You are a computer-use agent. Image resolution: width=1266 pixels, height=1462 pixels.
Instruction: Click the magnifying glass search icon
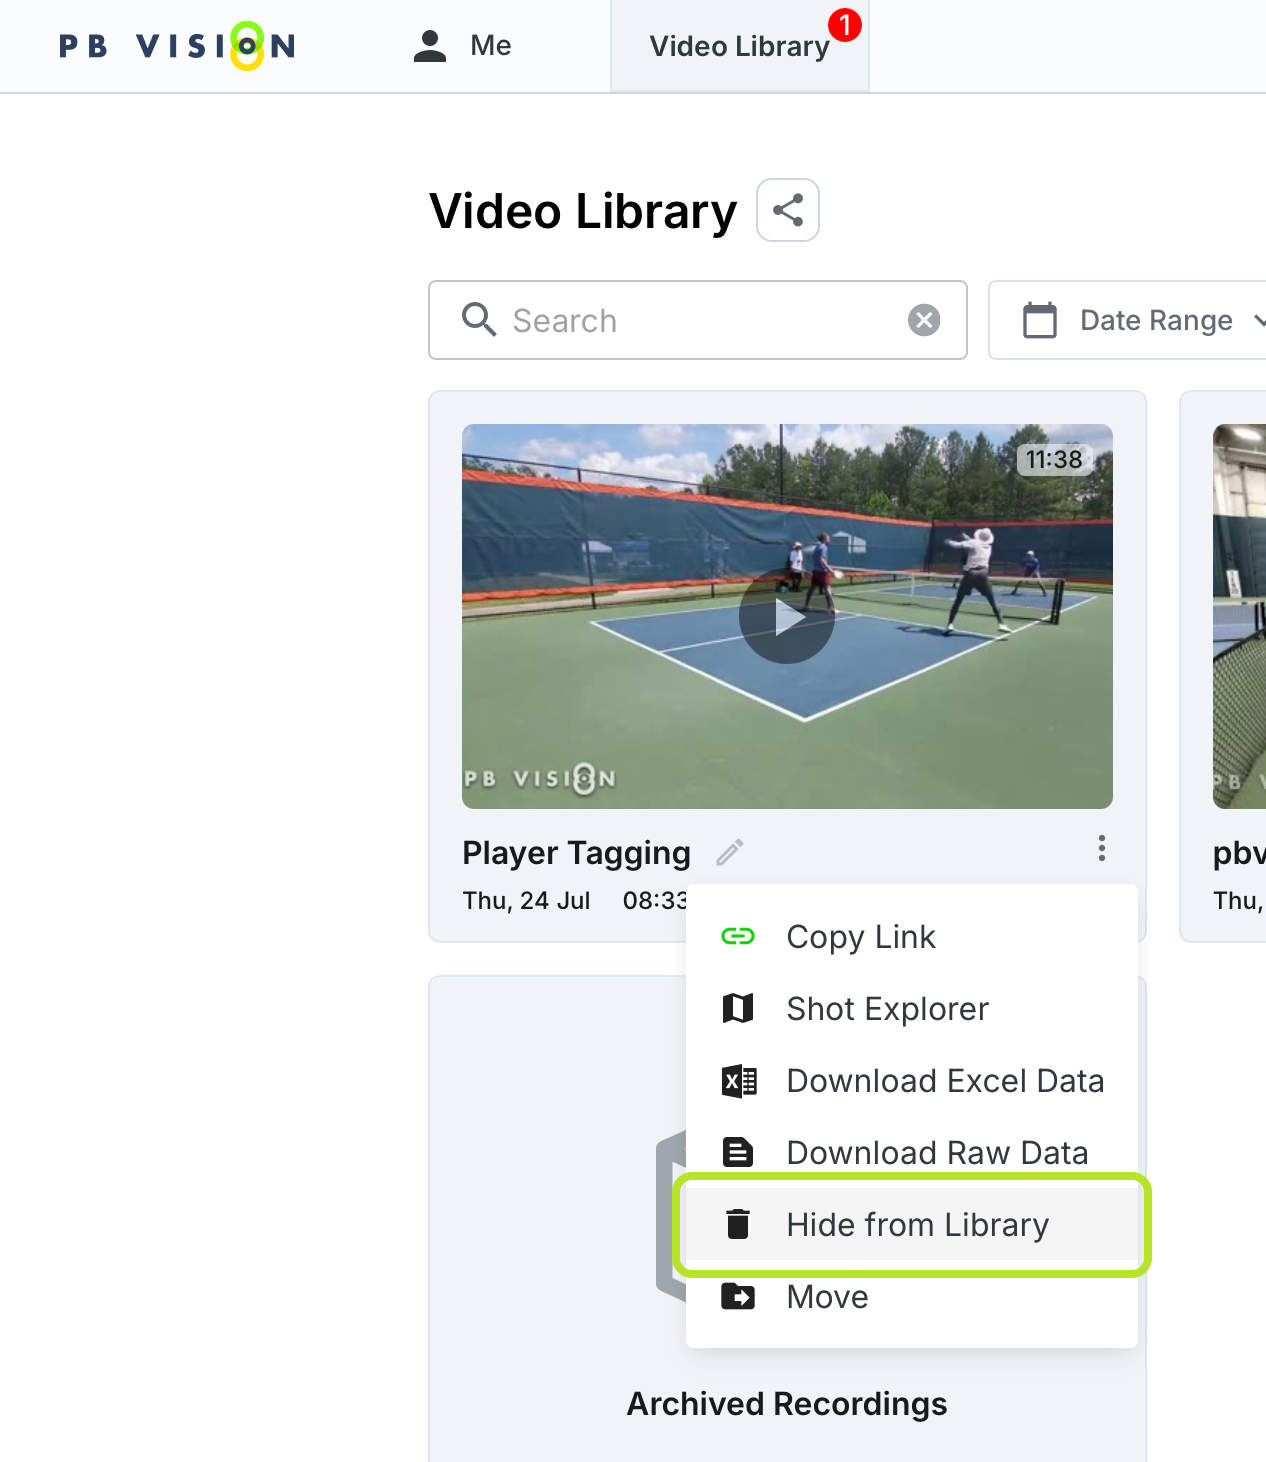[479, 320]
